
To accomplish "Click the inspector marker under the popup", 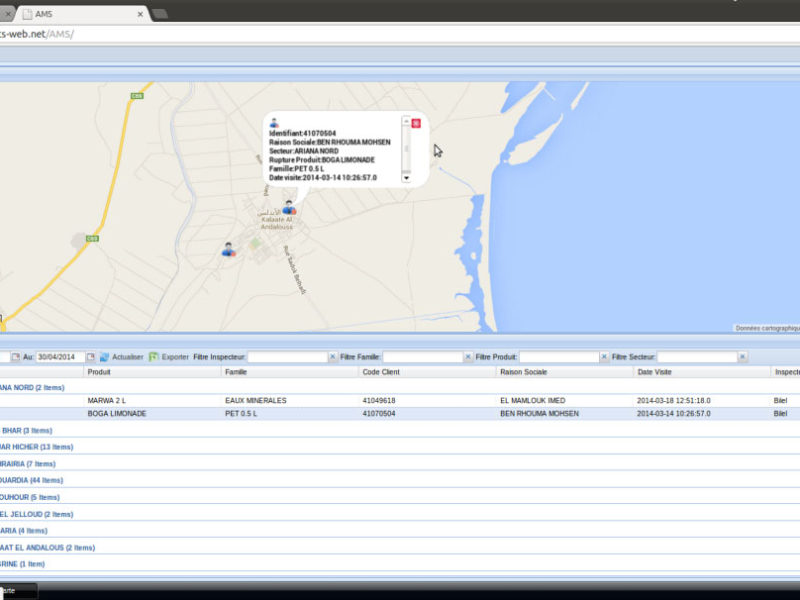I will [x=288, y=208].
